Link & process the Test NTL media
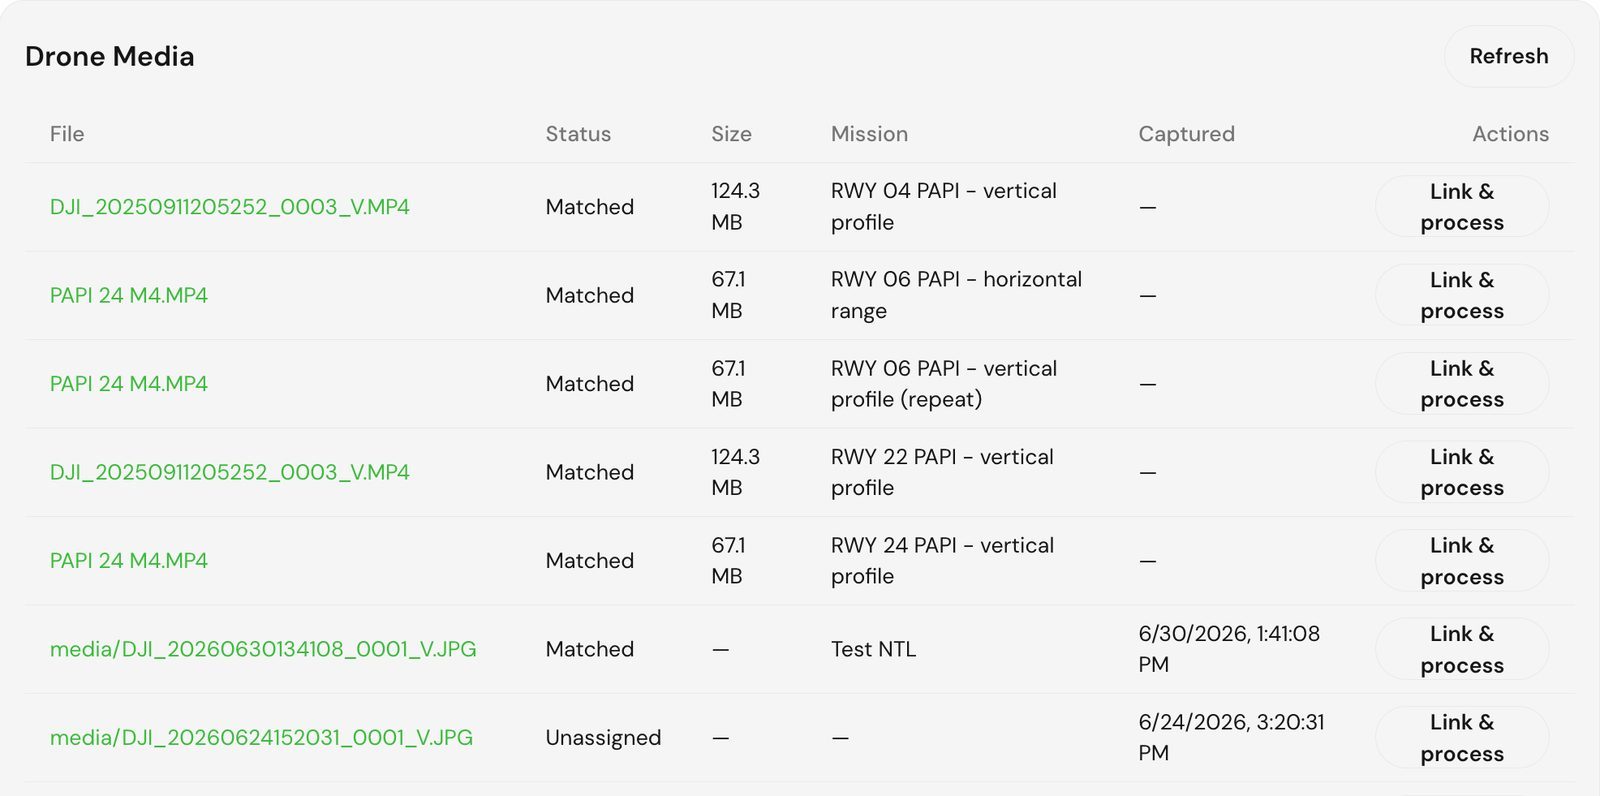 [x=1462, y=649]
